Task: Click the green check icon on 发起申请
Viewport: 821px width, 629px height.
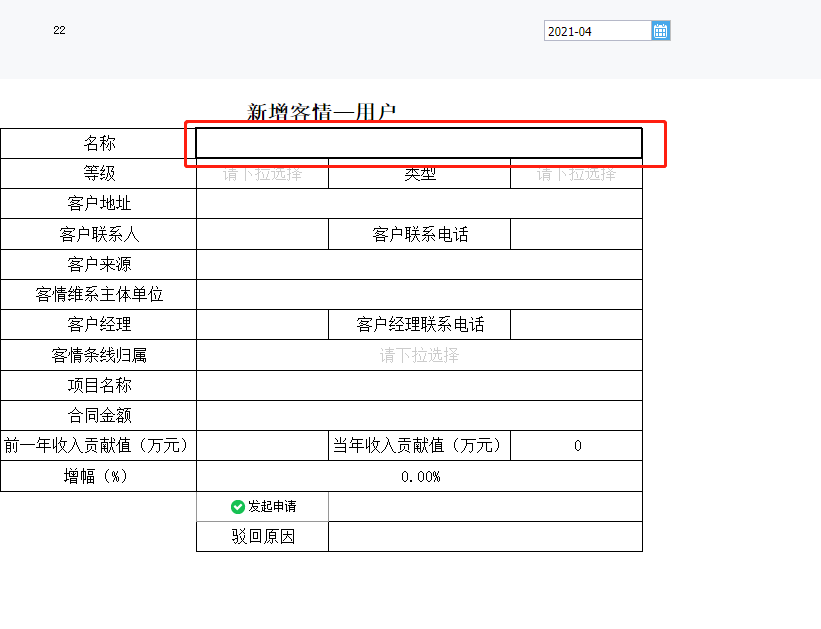Action: point(238,506)
